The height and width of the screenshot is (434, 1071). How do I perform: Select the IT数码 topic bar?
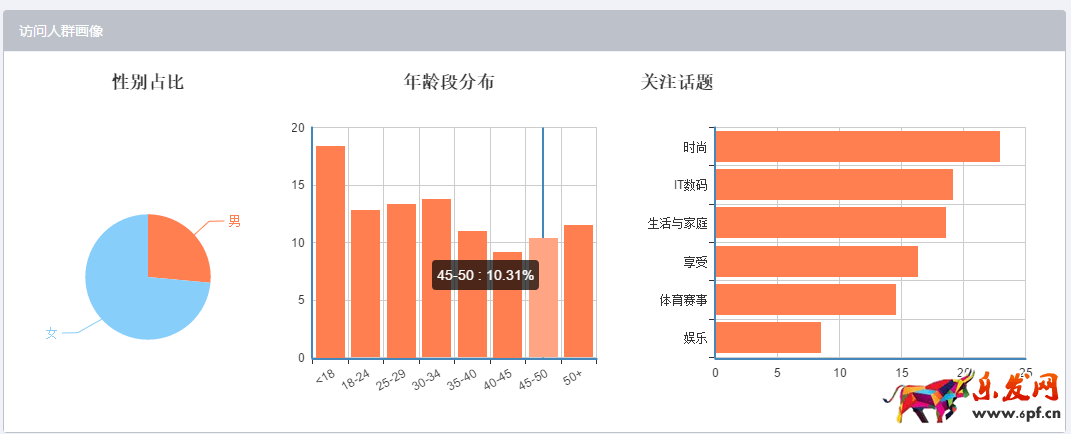coord(834,184)
